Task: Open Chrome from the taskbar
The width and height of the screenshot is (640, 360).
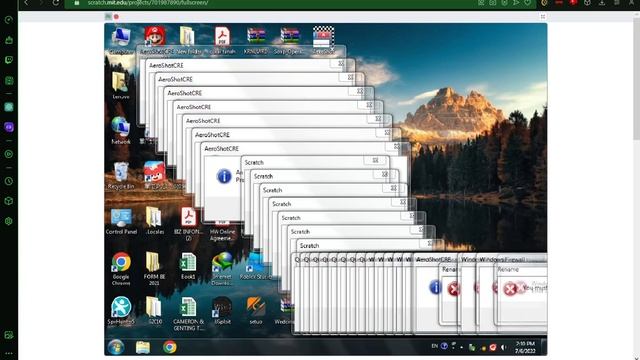Action: click(x=170, y=347)
